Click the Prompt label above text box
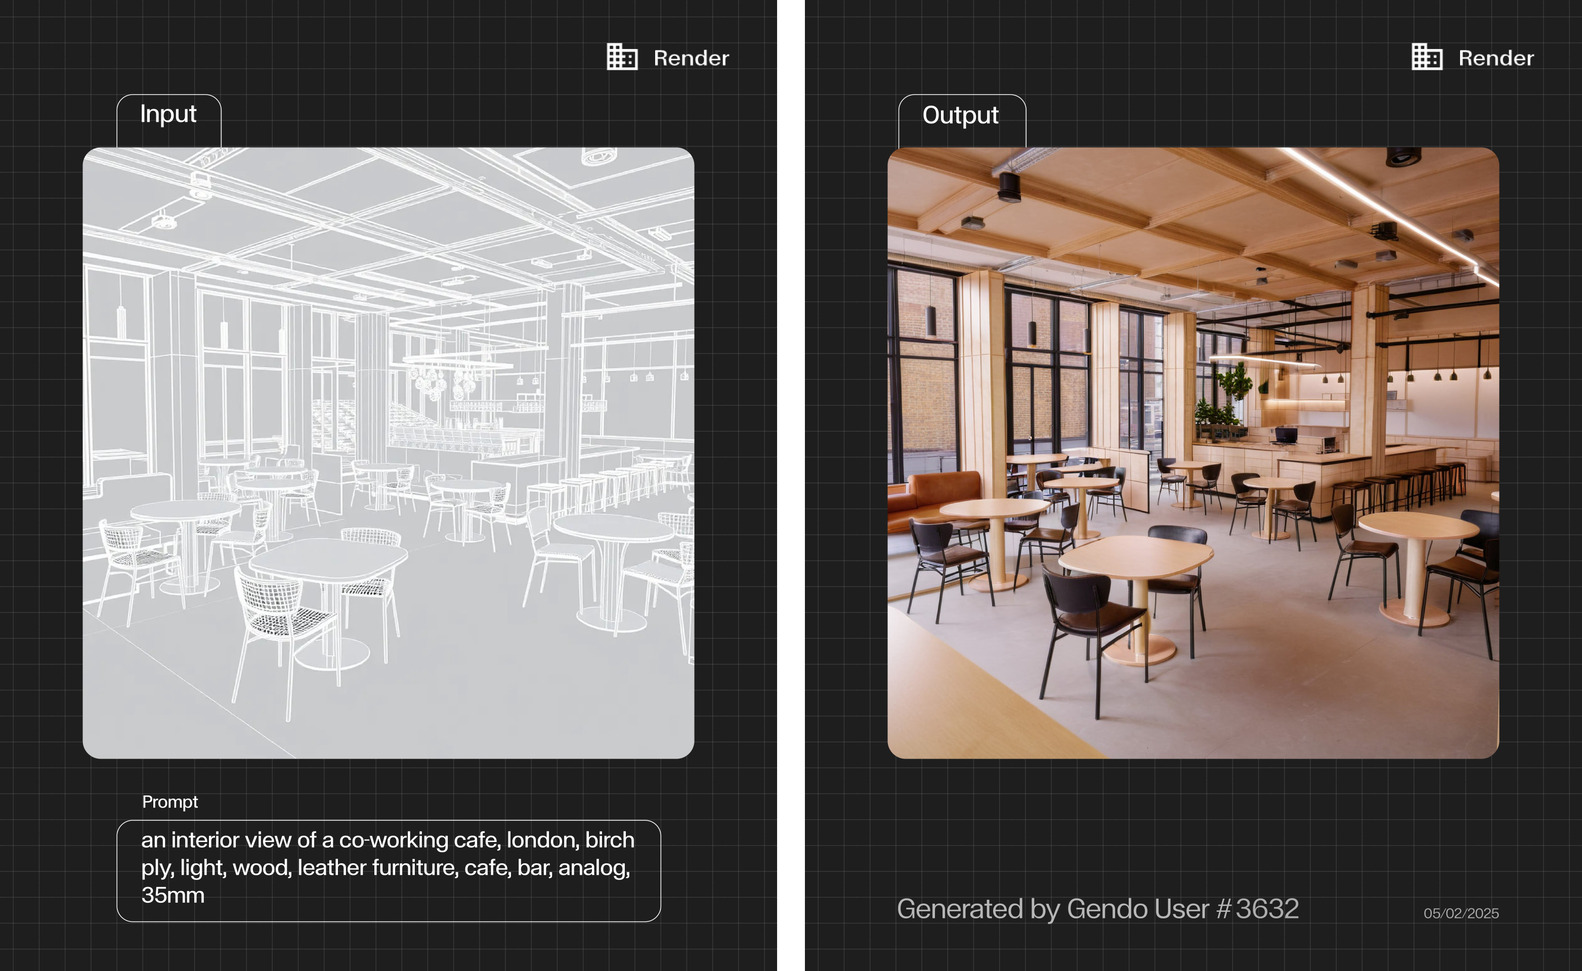The height and width of the screenshot is (971, 1582). [x=170, y=802]
